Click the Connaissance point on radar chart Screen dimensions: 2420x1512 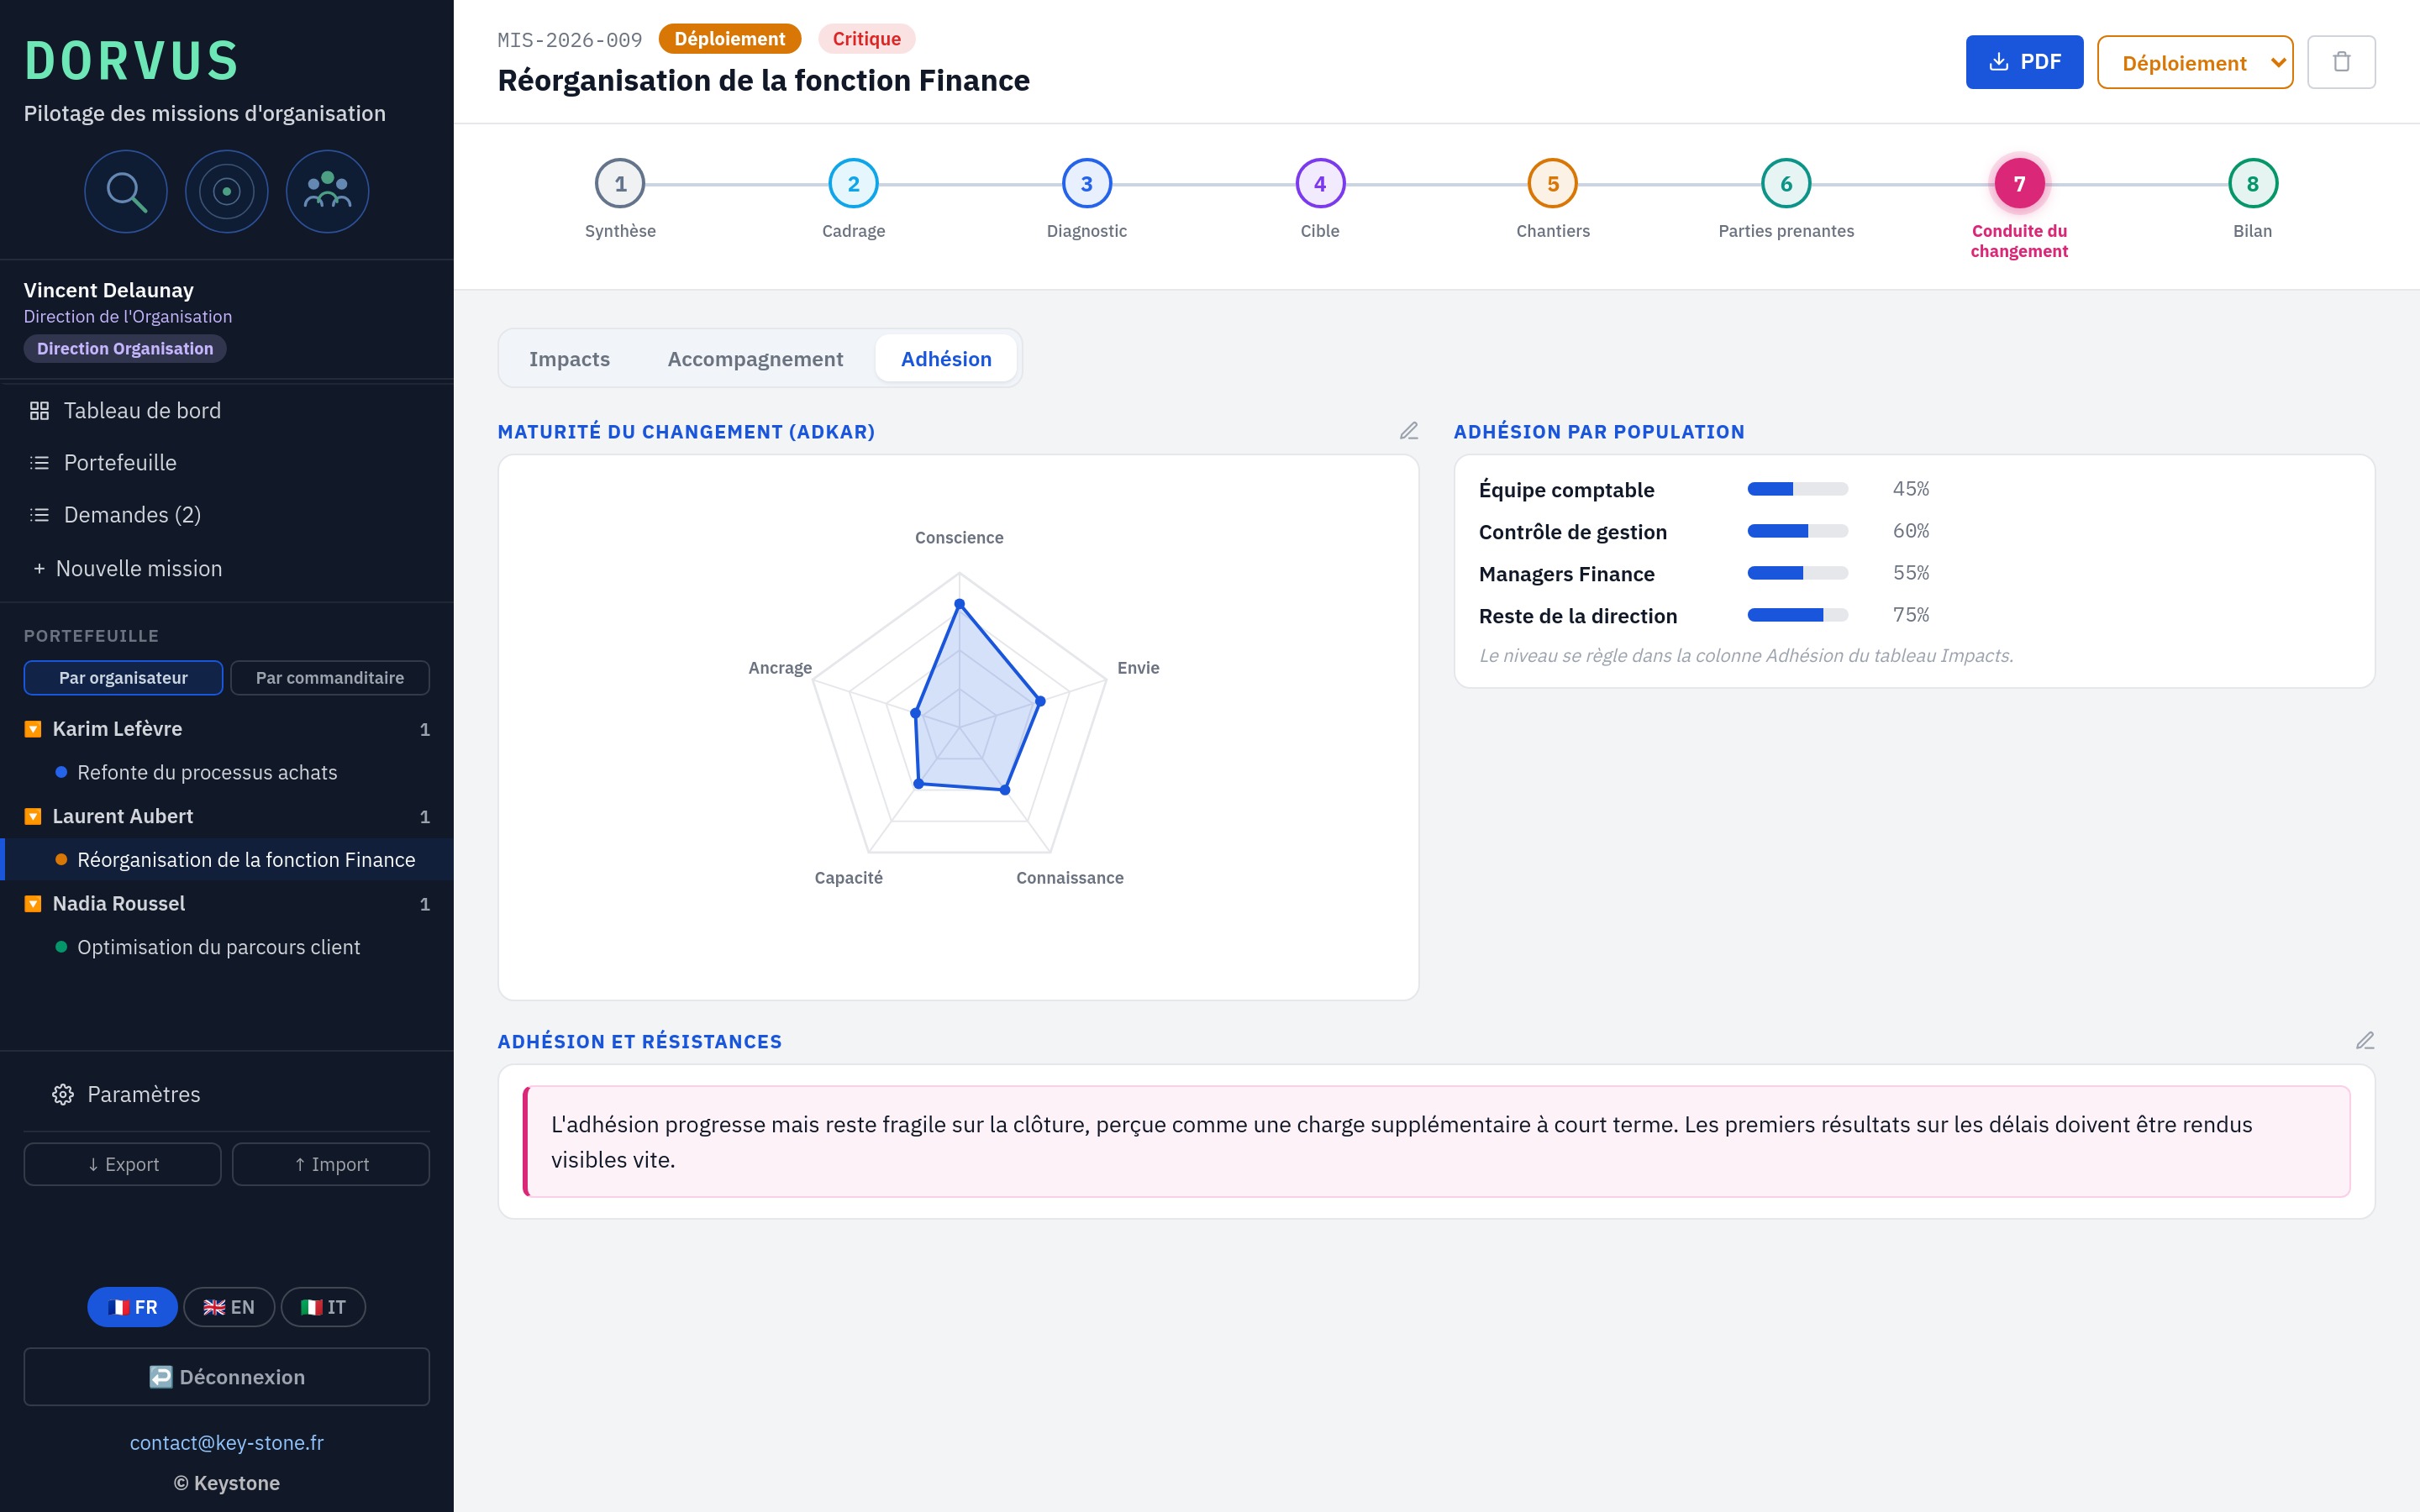1005,790
